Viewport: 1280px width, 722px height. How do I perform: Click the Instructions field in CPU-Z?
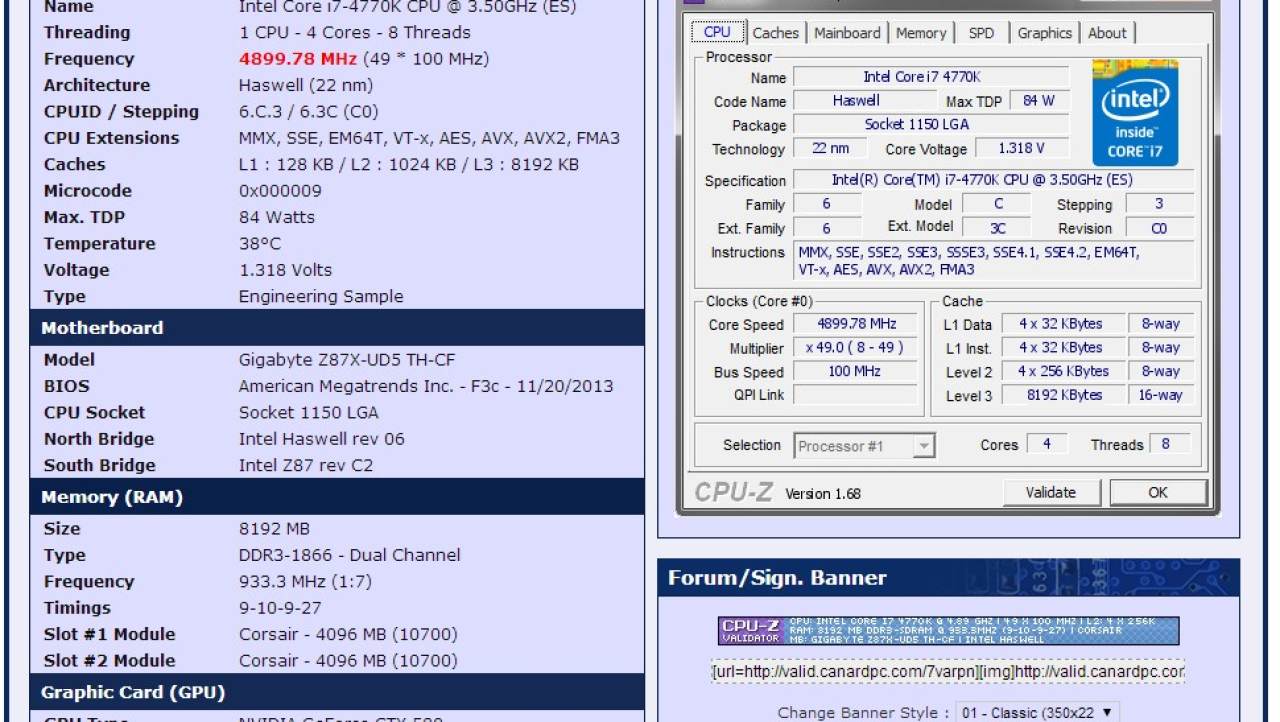click(993, 261)
